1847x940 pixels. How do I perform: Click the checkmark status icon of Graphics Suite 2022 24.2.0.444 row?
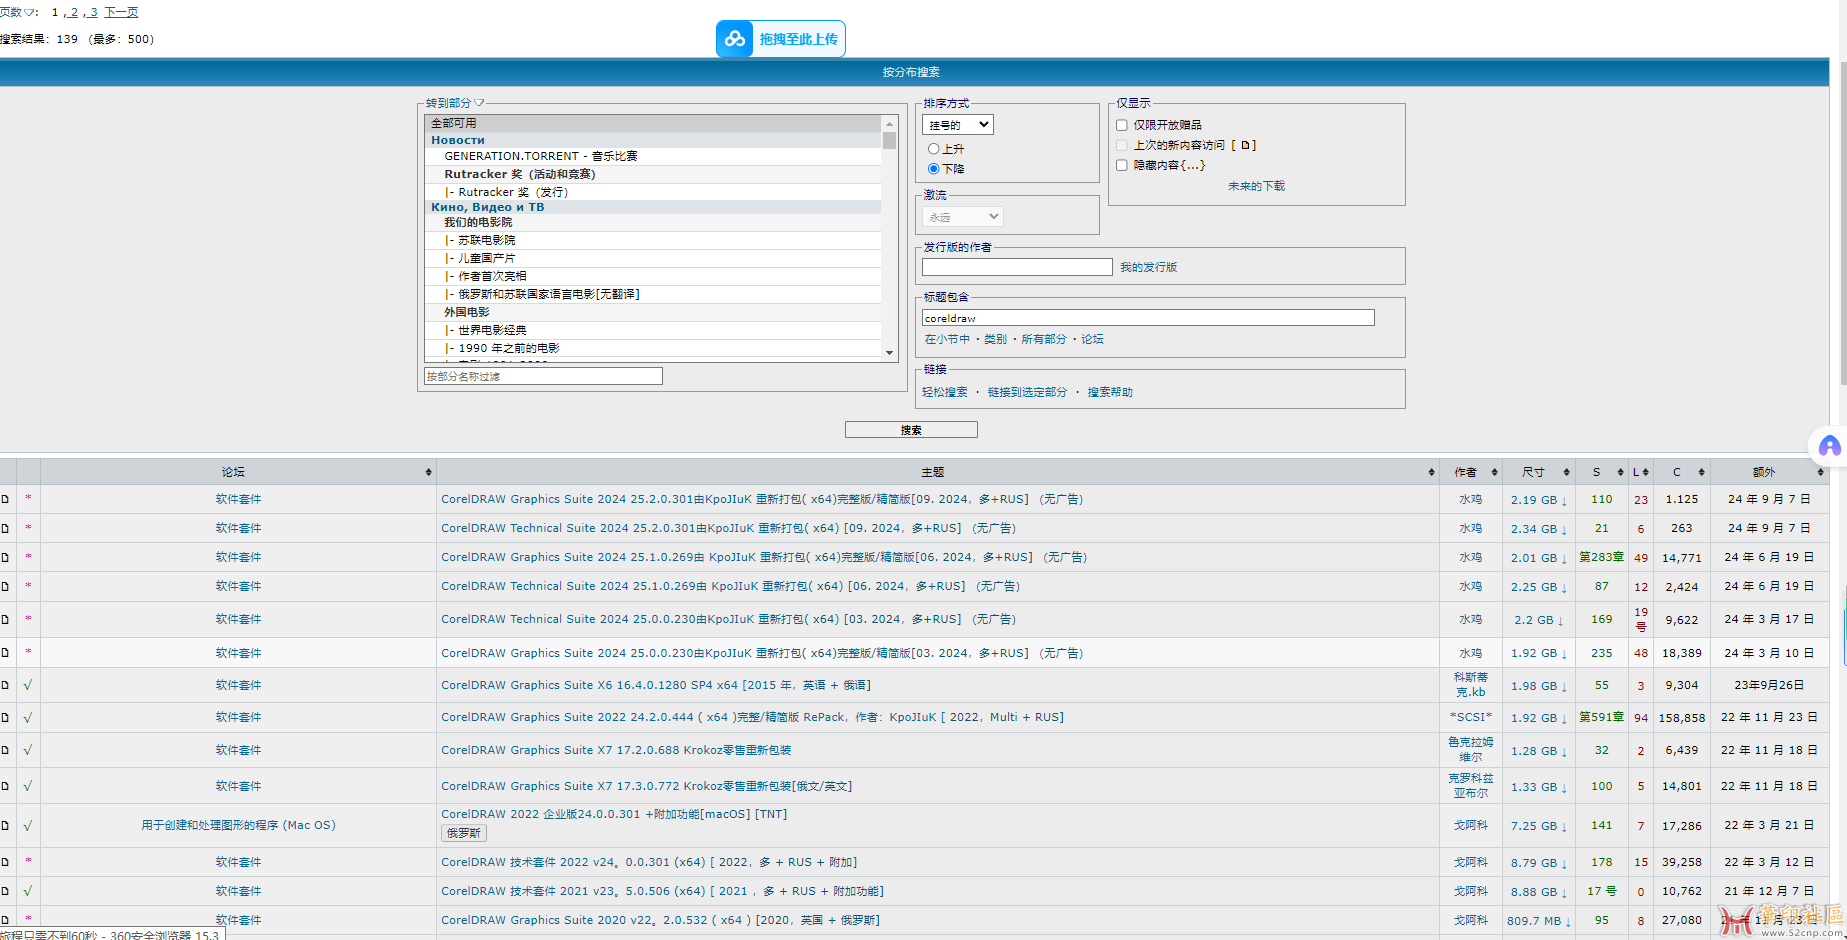click(28, 717)
